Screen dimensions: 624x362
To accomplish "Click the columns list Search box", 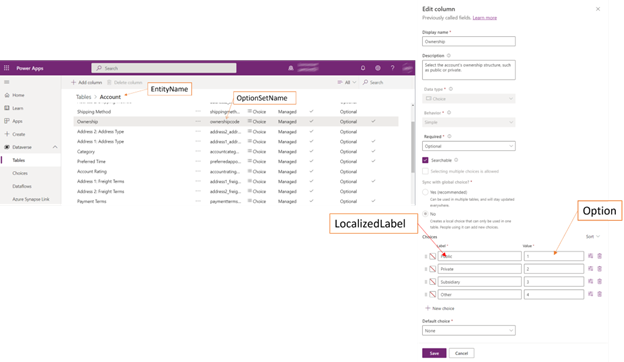I will coord(373,82).
